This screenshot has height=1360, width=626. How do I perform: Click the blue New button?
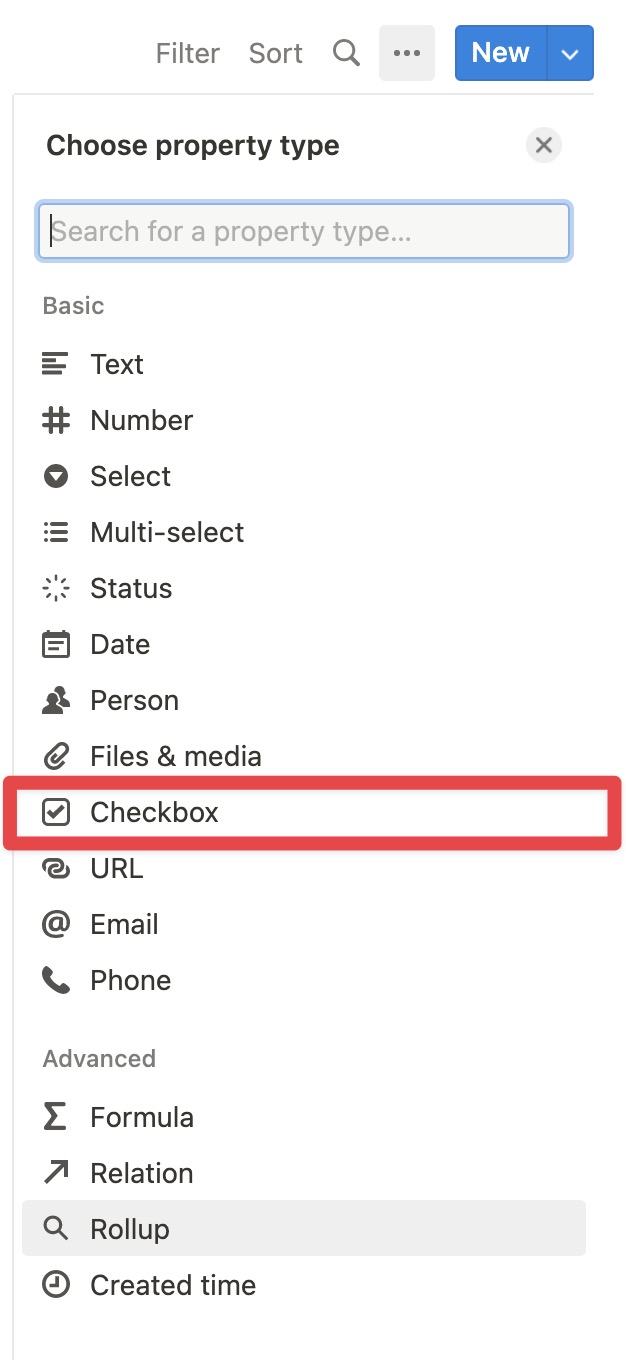pos(501,53)
